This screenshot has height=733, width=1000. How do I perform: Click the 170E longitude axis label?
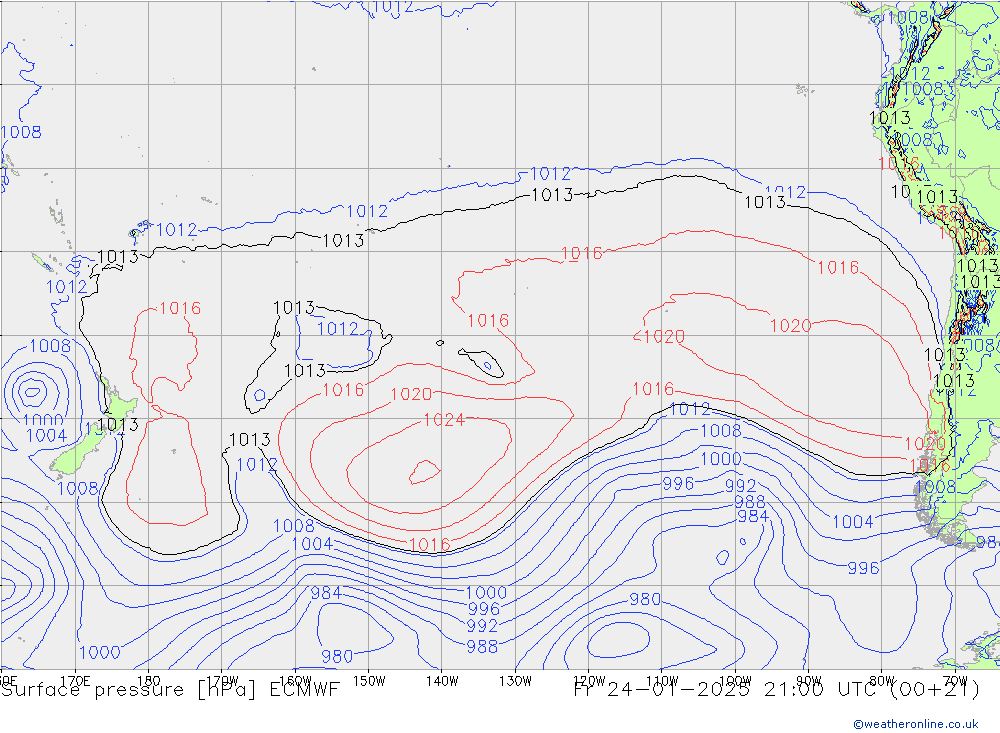point(76,680)
